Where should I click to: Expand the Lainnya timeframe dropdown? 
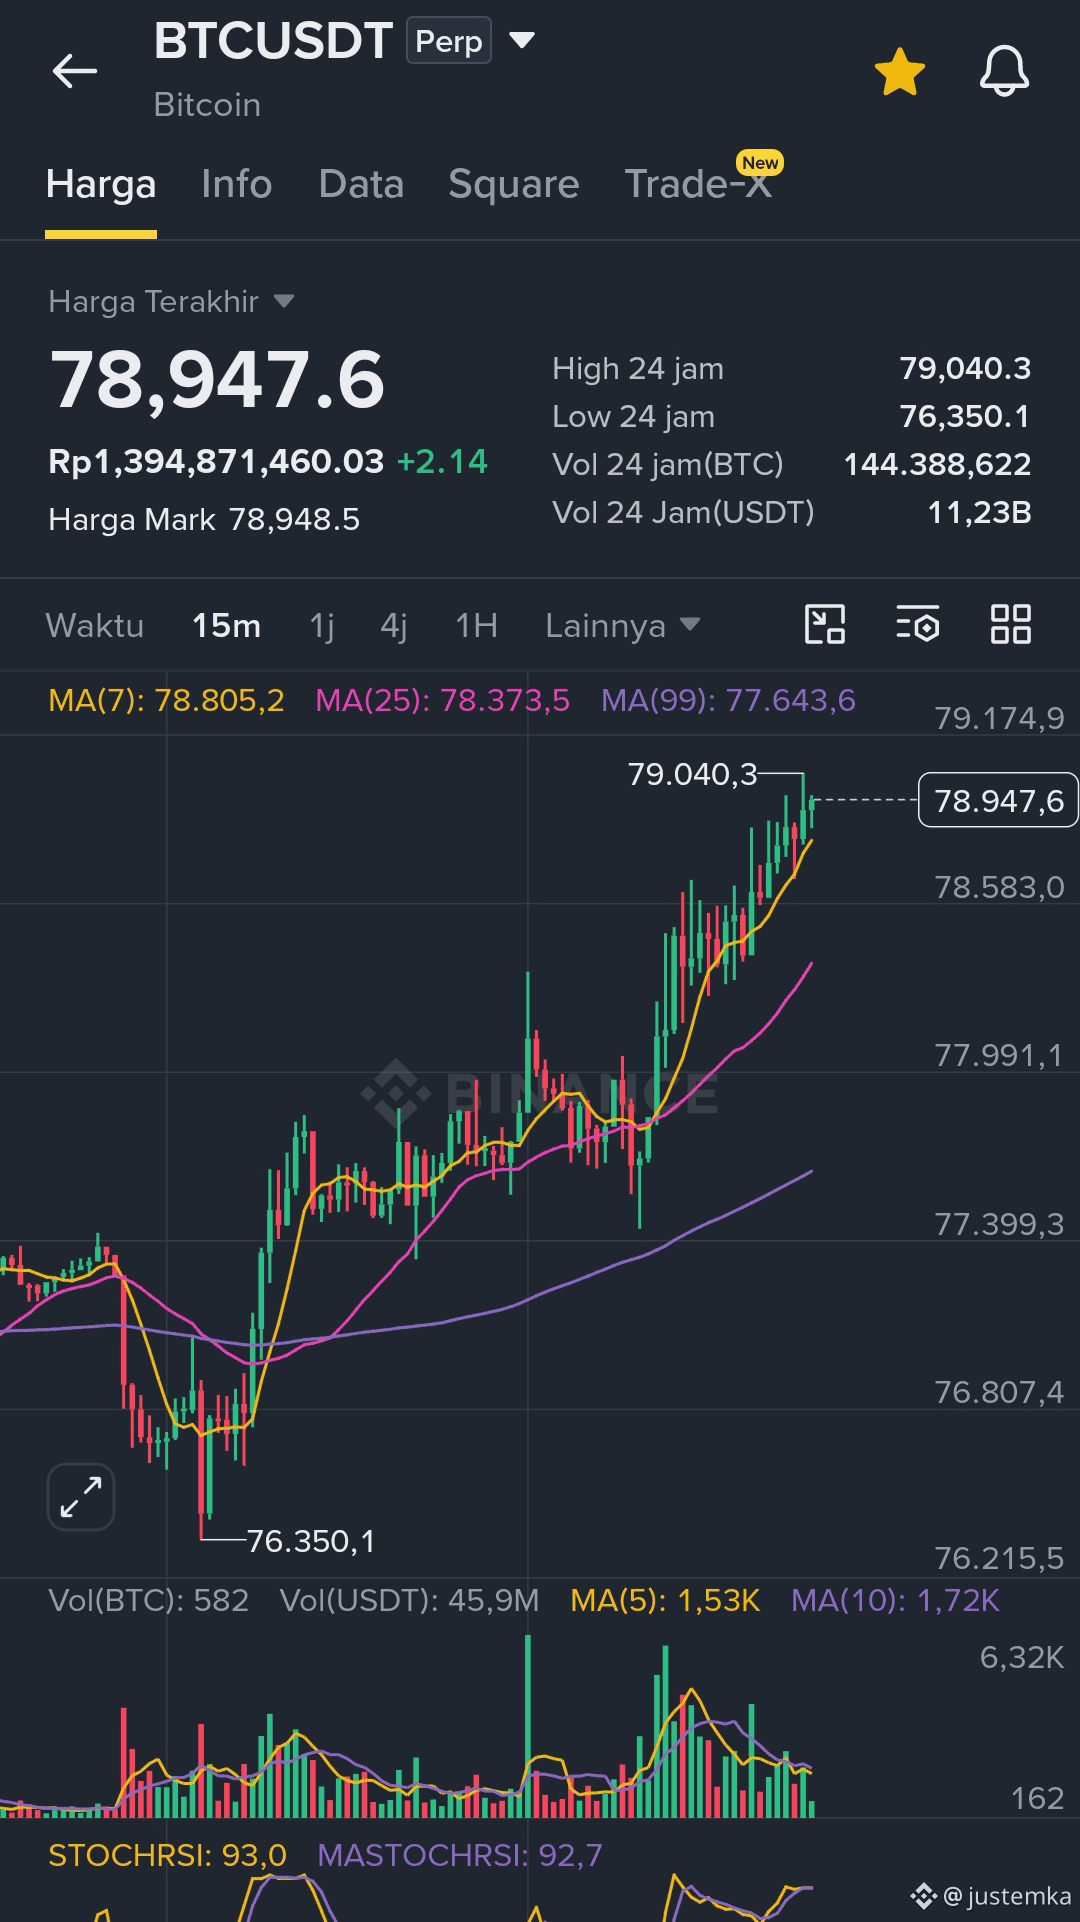tap(622, 626)
